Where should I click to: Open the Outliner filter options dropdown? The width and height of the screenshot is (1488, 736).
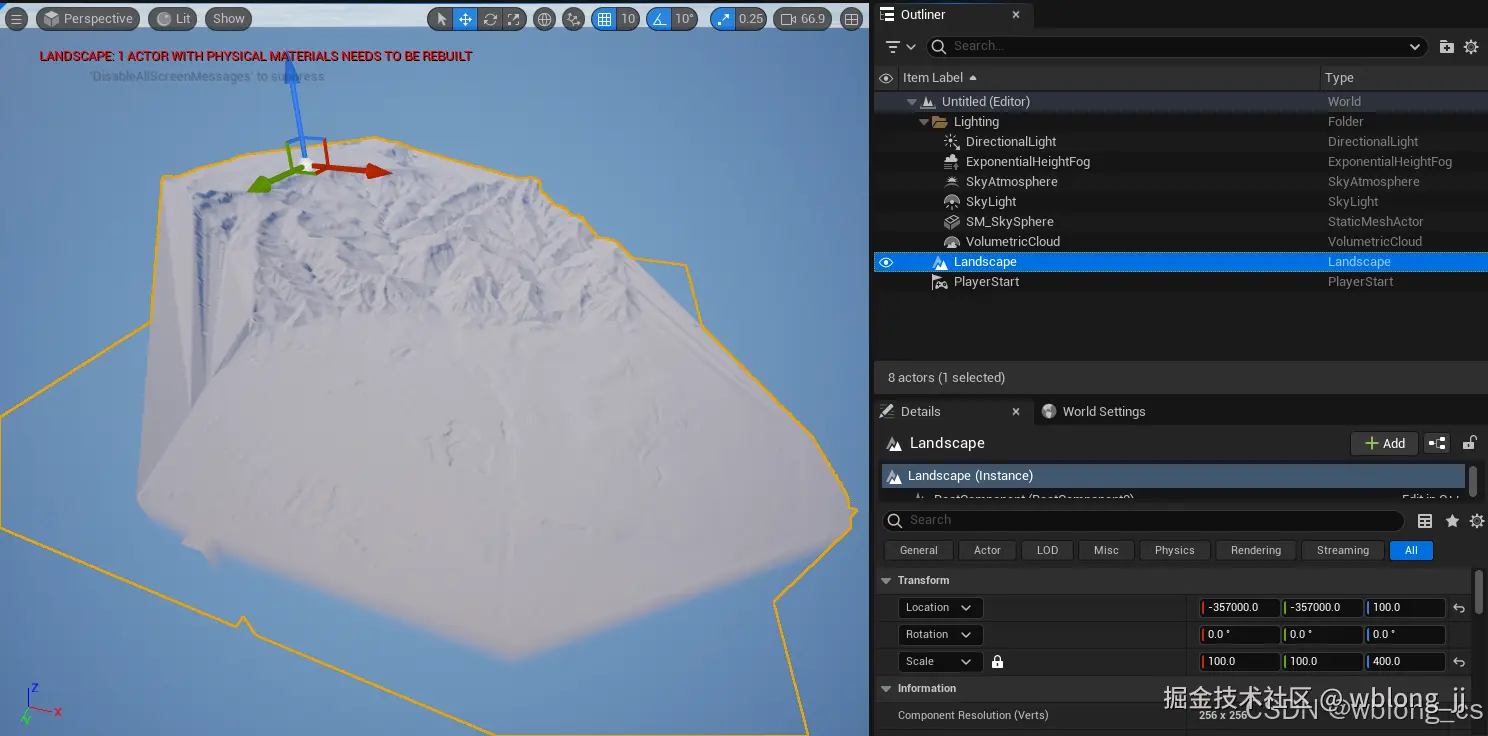[x=900, y=47]
